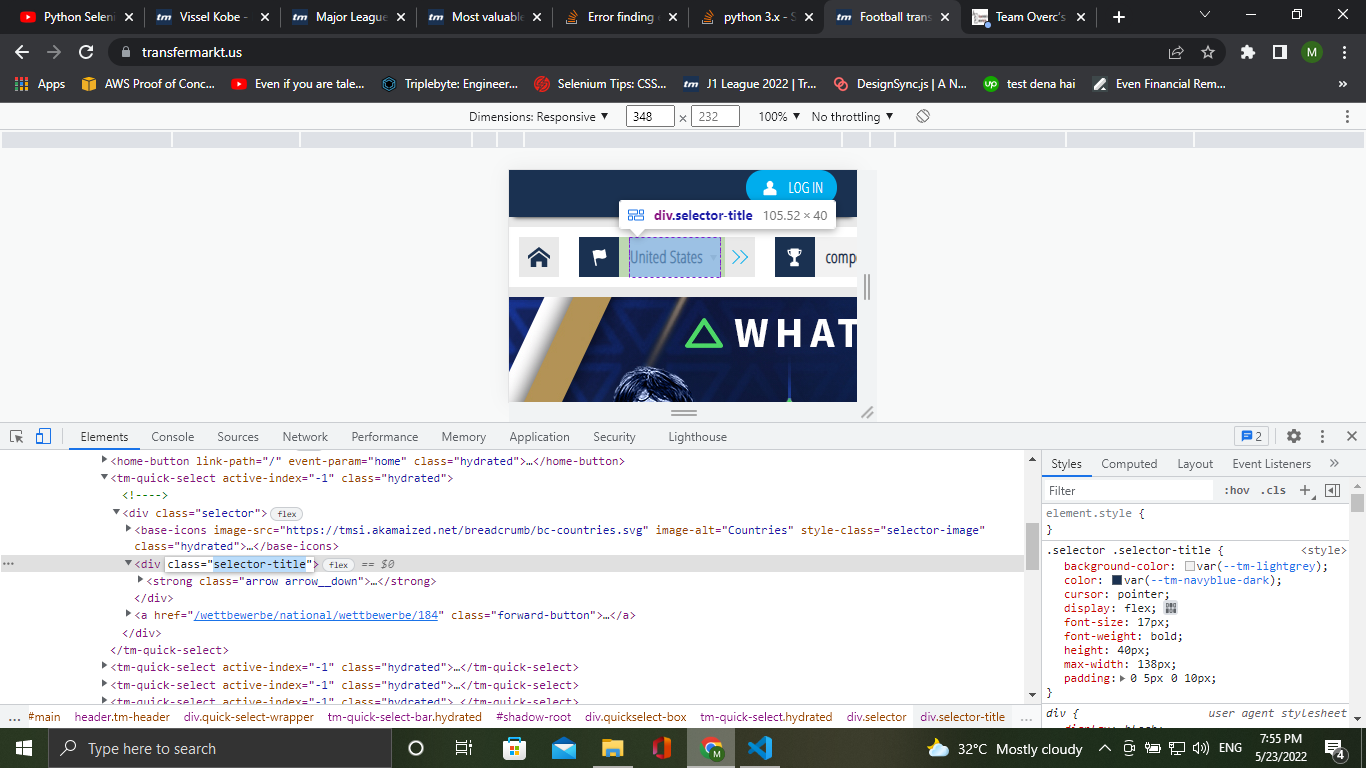Image resolution: width=1366 pixels, height=768 pixels.
Task: Expand the forward-button anchor node
Action: 128,614
